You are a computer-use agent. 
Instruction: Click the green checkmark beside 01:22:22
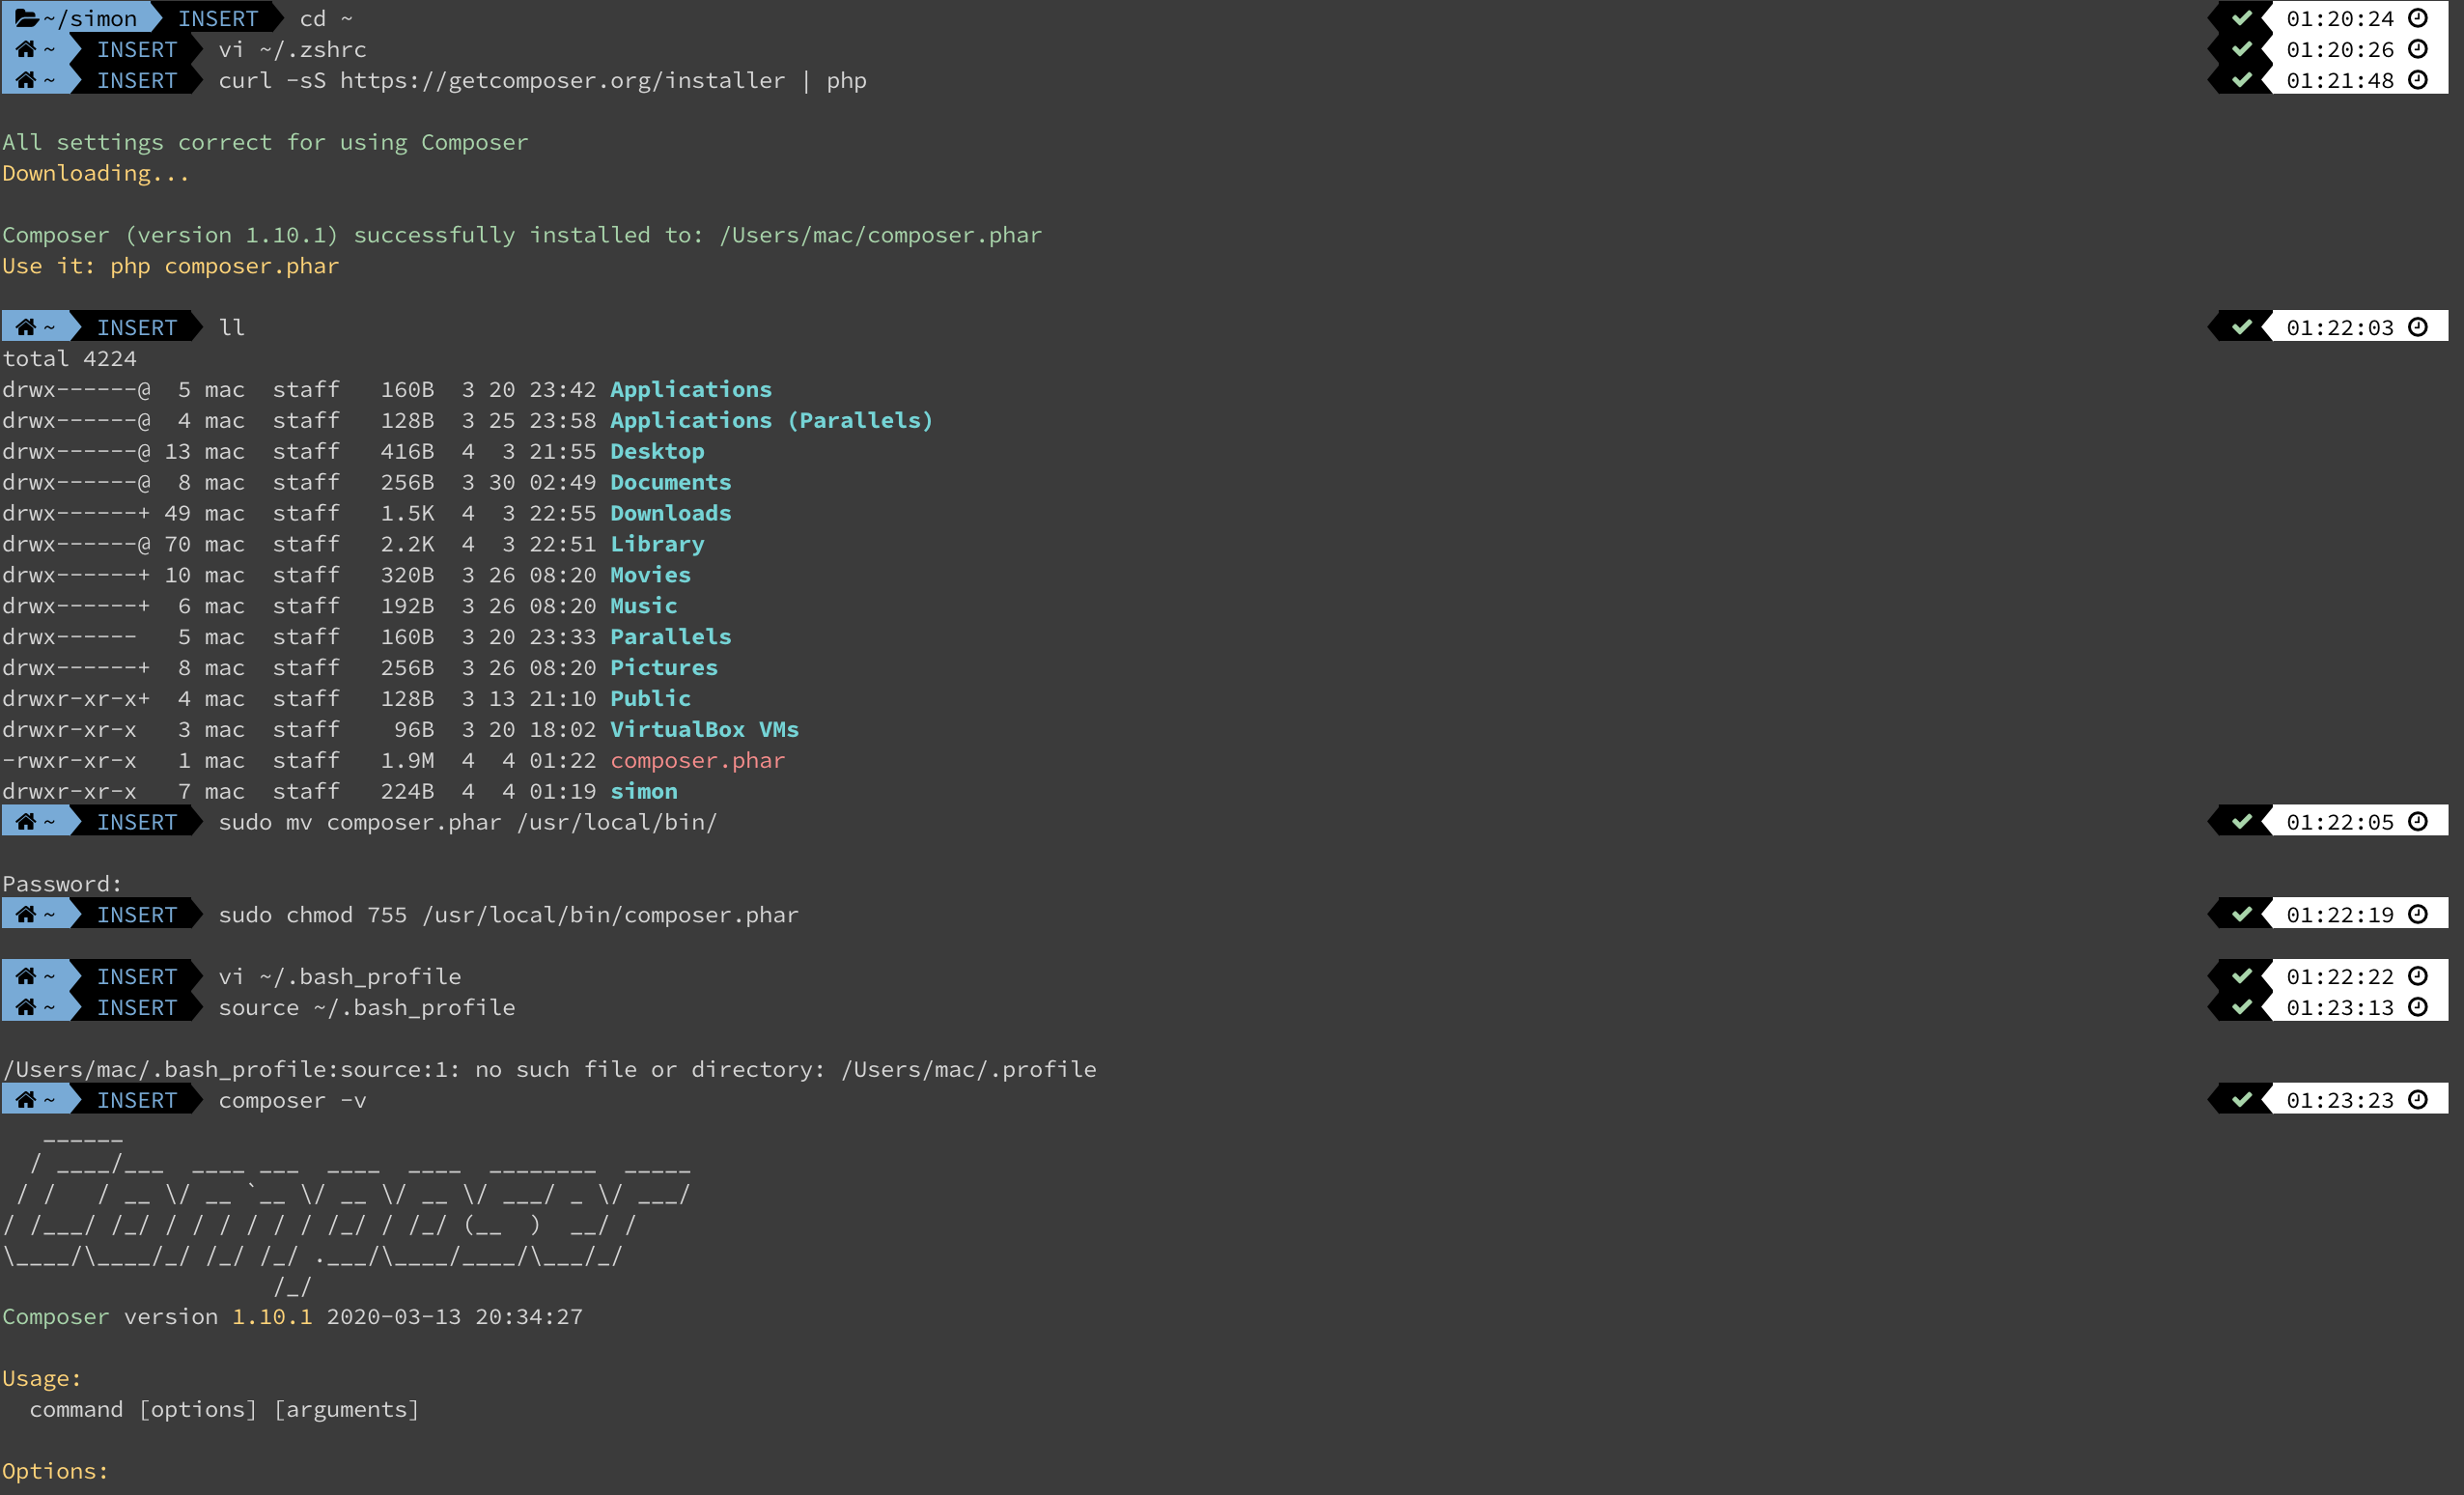click(x=2242, y=976)
